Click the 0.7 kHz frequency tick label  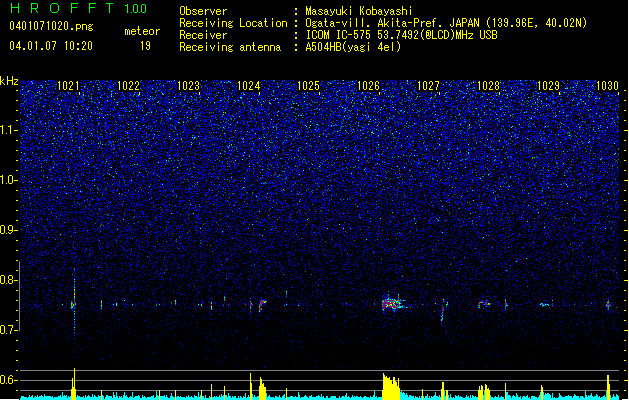9,330
